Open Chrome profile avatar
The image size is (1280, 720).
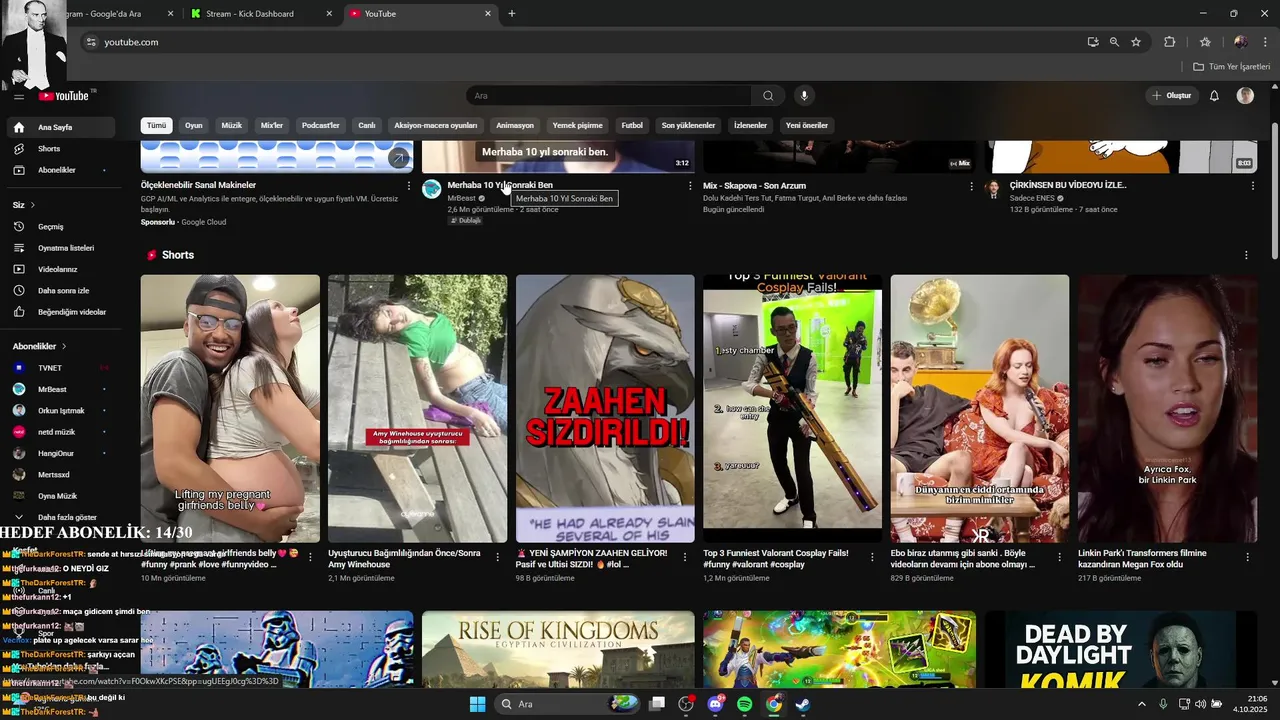click(1241, 42)
